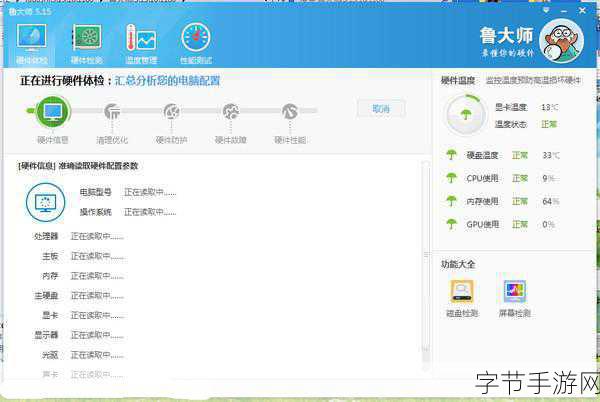600x402 pixels.
Task: Click the 电脑型号 row label
Action: 96,192
